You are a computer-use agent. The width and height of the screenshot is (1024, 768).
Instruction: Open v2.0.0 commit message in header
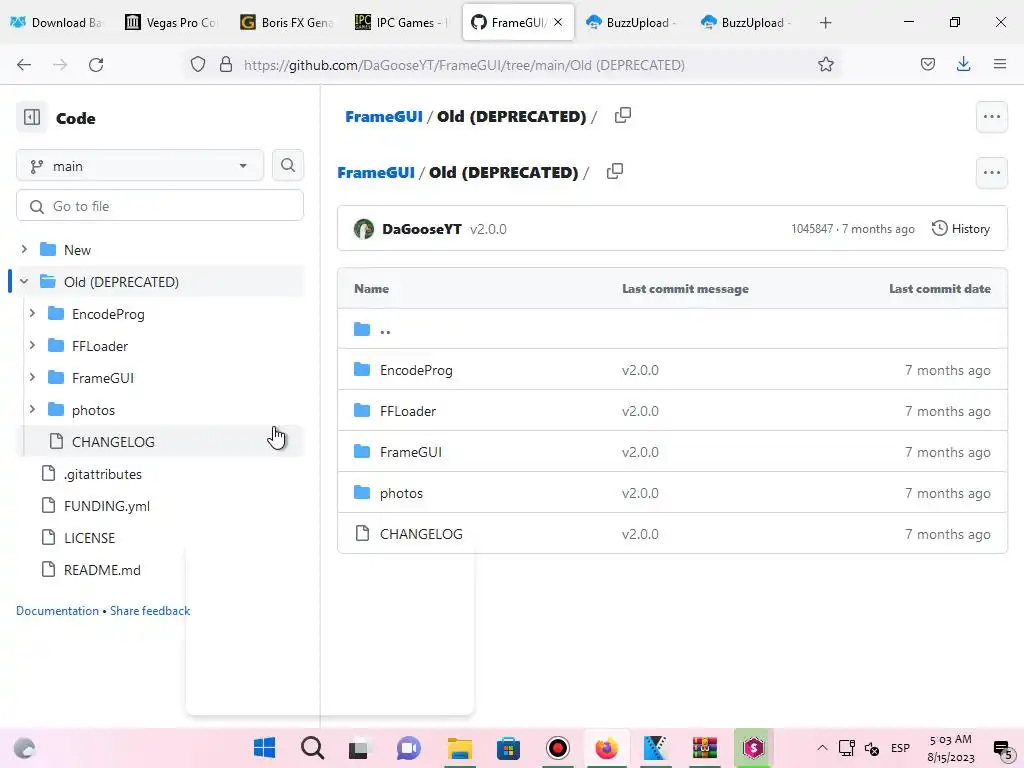pyautogui.click(x=488, y=229)
